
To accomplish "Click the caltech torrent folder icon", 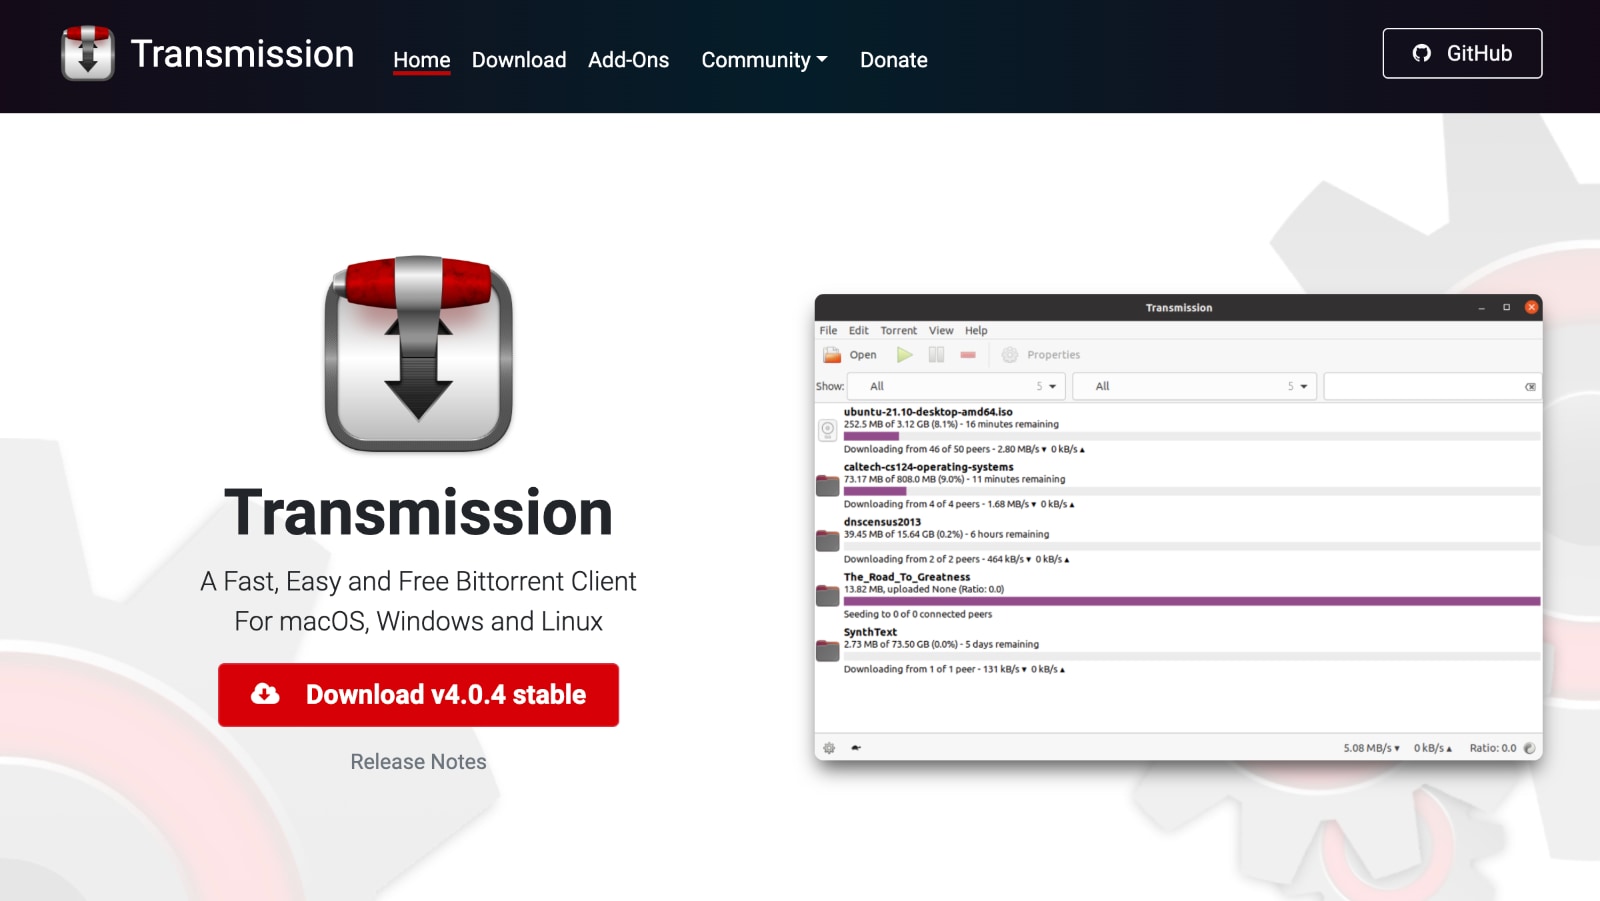I will click(x=828, y=486).
